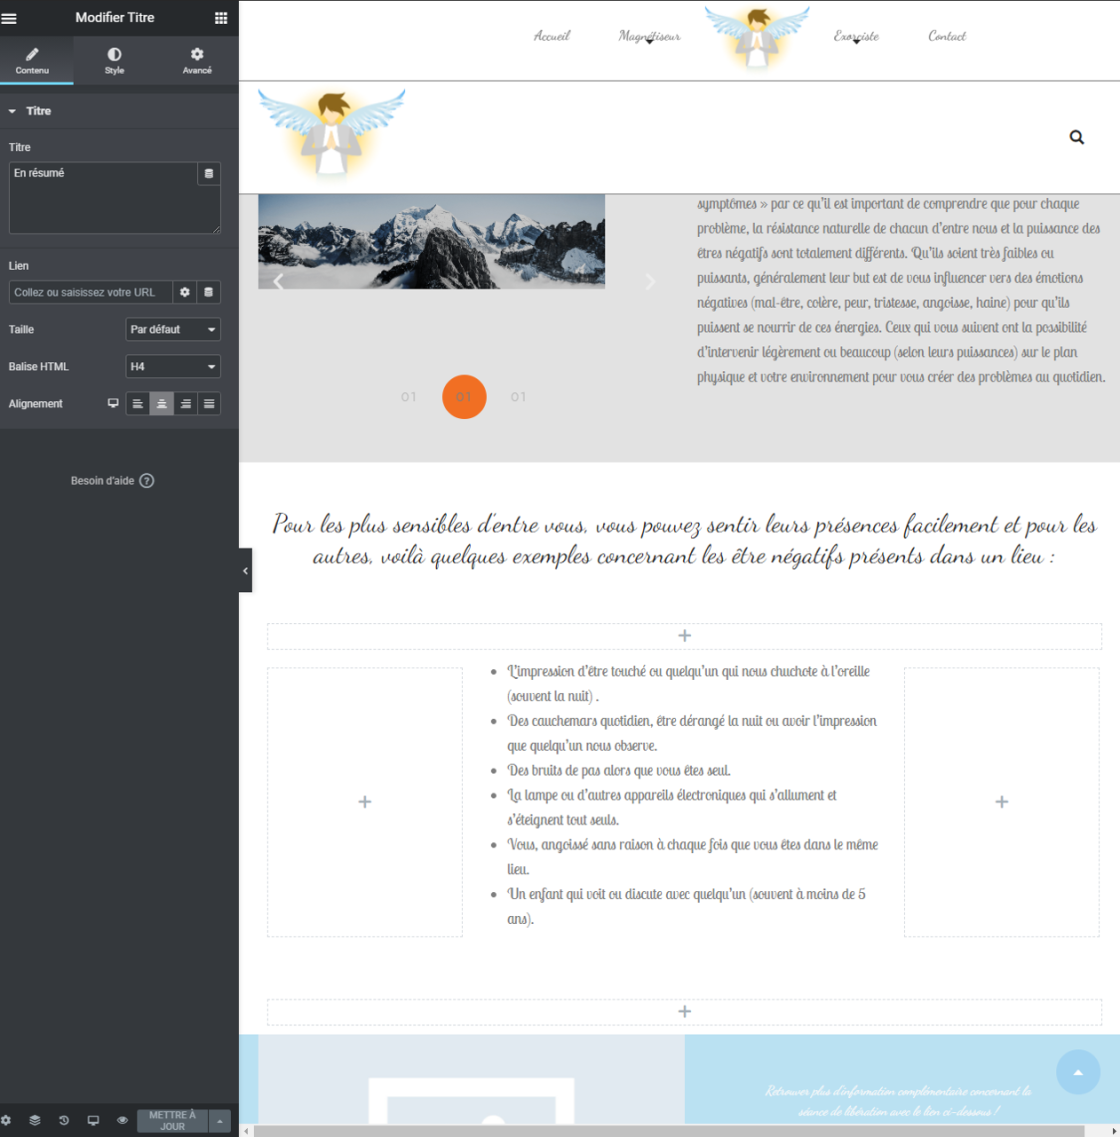The height and width of the screenshot is (1137, 1120).
Task: Open dynamic tags for Titre field
Action: (209, 173)
